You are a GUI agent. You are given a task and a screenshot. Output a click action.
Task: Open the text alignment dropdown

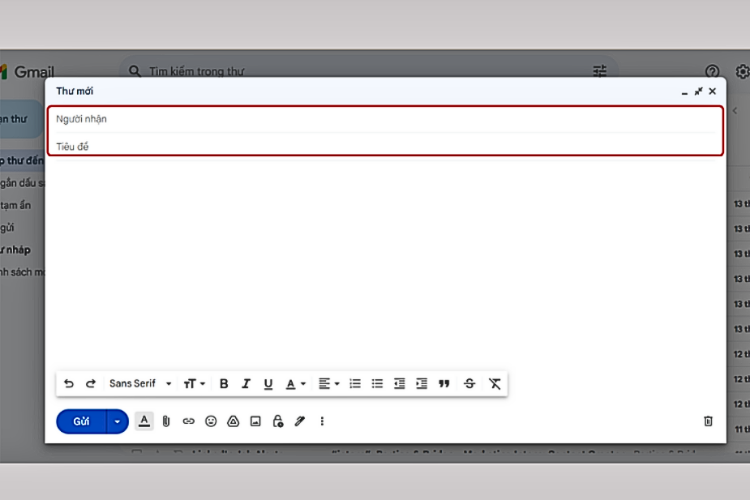tap(329, 383)
